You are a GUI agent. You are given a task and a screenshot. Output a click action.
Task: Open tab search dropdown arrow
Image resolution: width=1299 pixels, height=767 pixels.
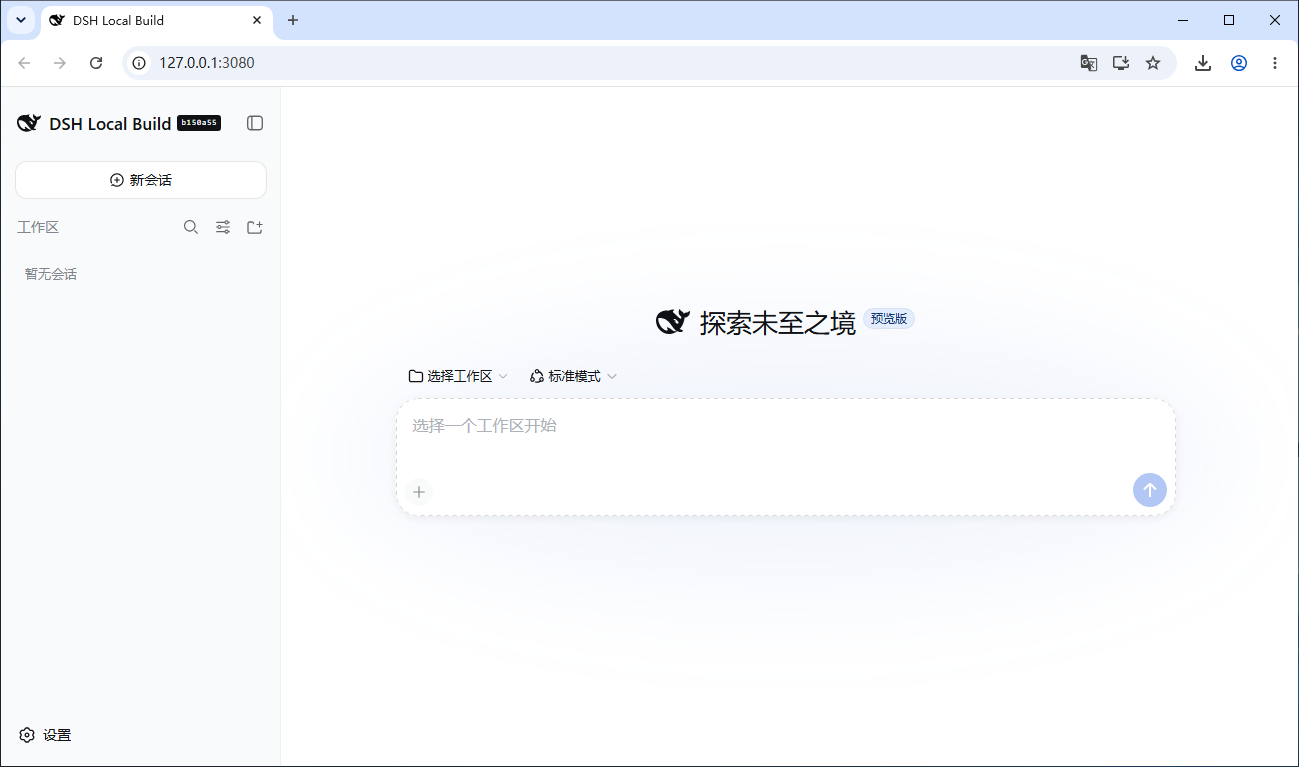point(21,20)
